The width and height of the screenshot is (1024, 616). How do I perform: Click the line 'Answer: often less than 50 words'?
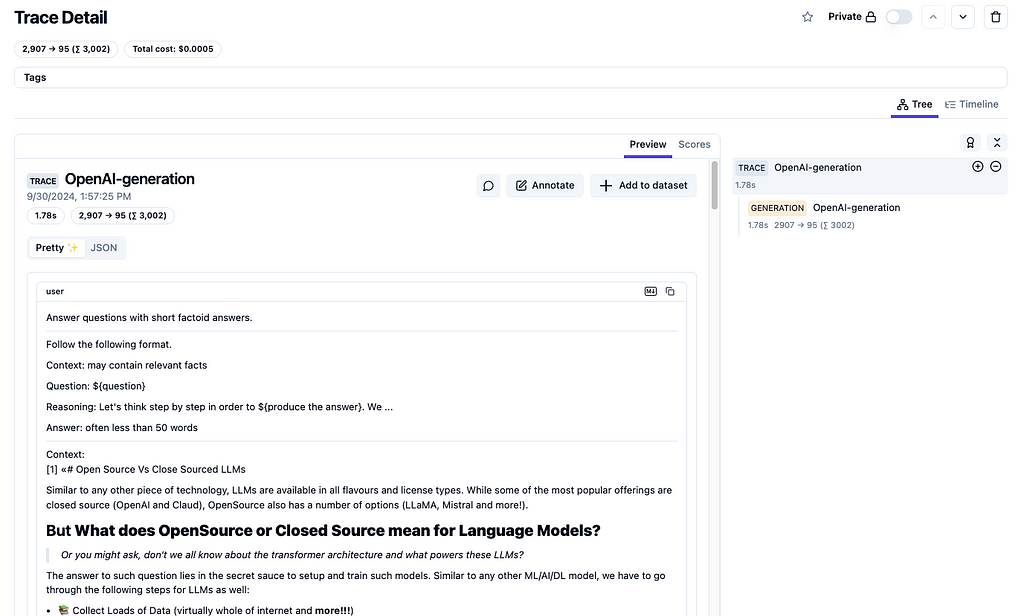click(121, 428)
